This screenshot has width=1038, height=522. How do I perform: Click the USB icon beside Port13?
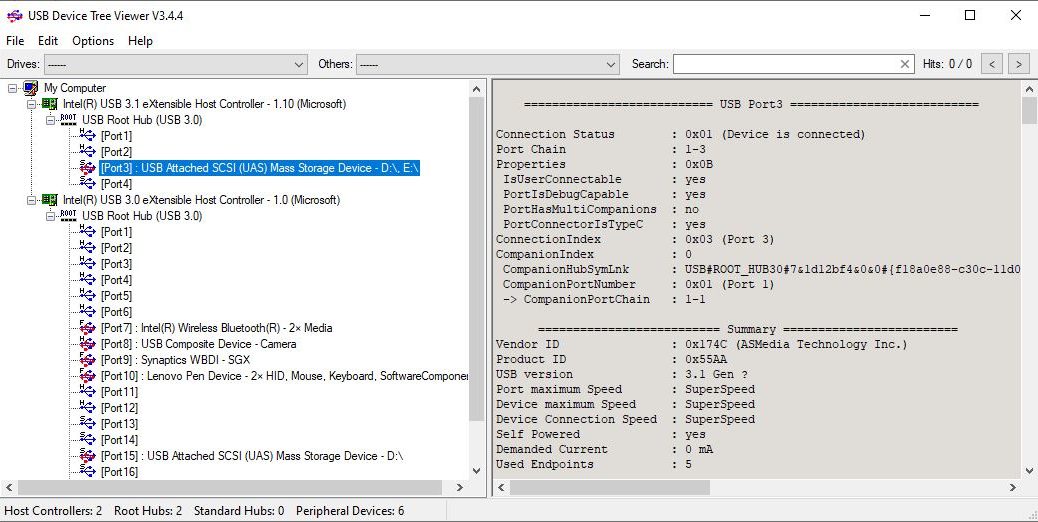click(x=87, y=423)
